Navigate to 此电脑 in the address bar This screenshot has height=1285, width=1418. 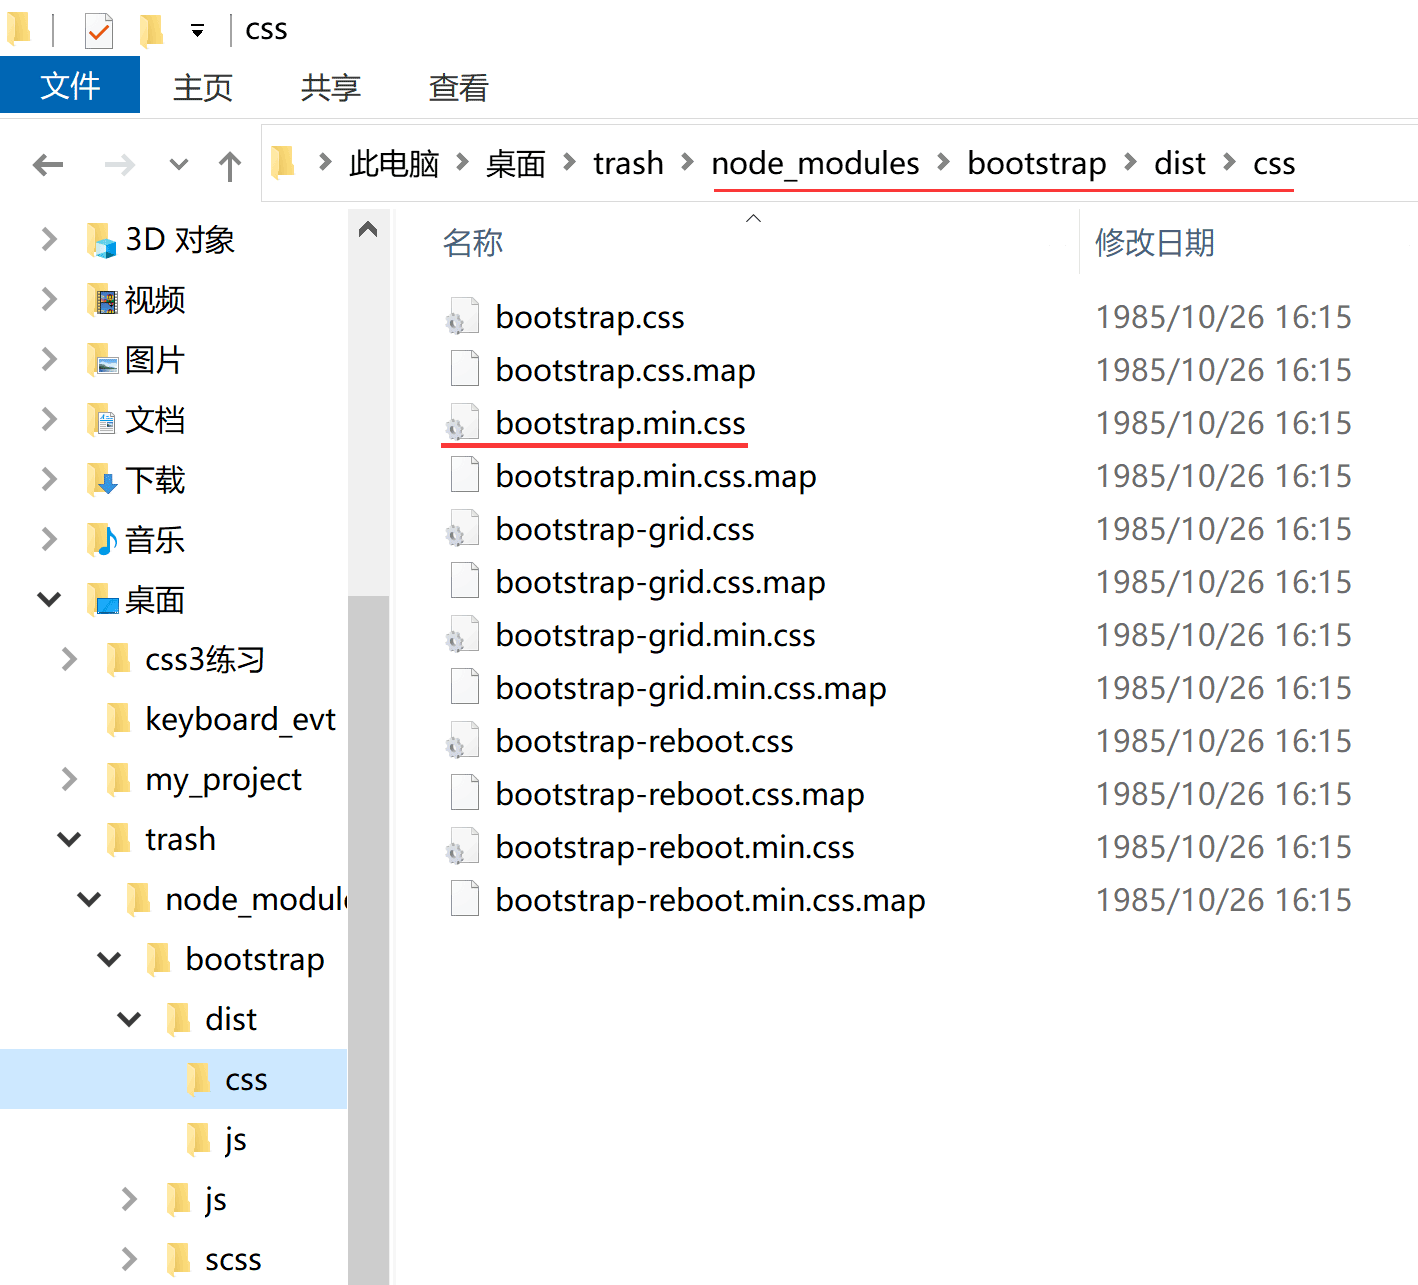click(x=394, y=163)
